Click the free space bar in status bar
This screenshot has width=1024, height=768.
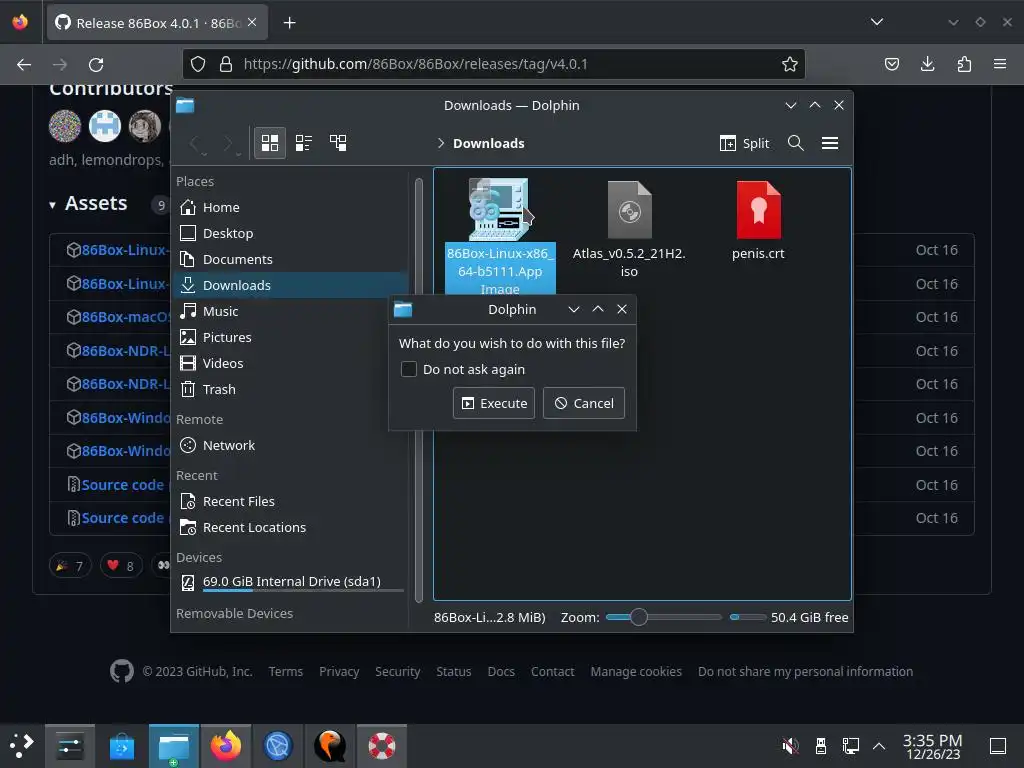click(747, 617)
